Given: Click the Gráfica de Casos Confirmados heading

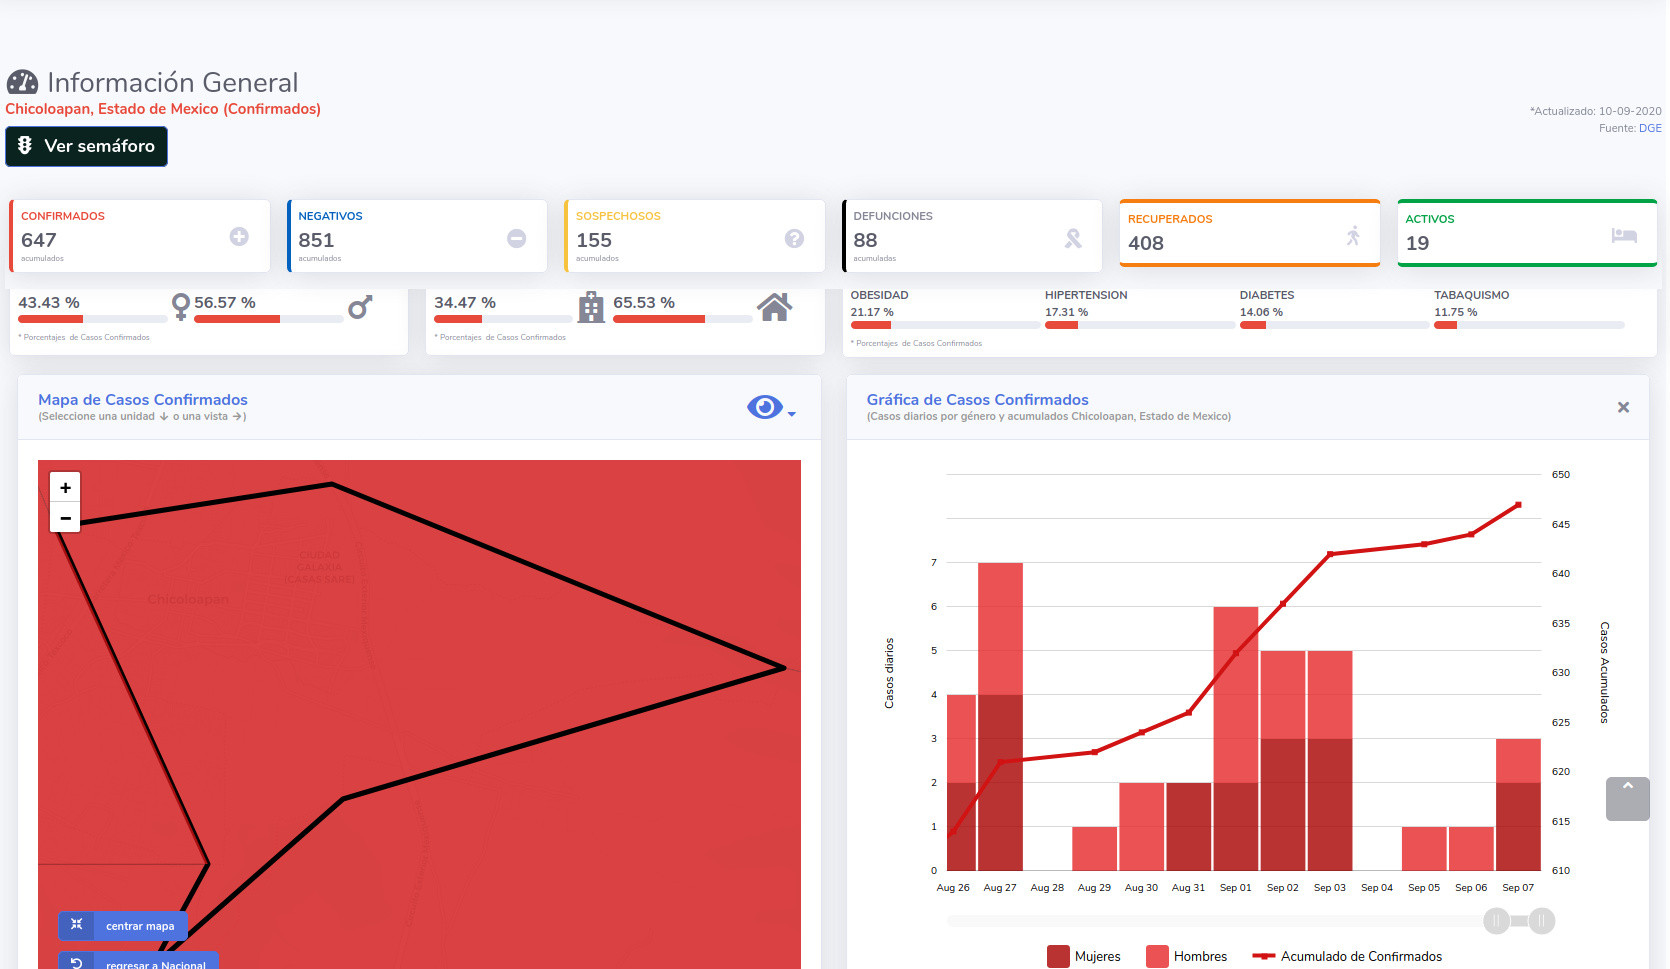Looking at the screenshot, I should [977, 400].
